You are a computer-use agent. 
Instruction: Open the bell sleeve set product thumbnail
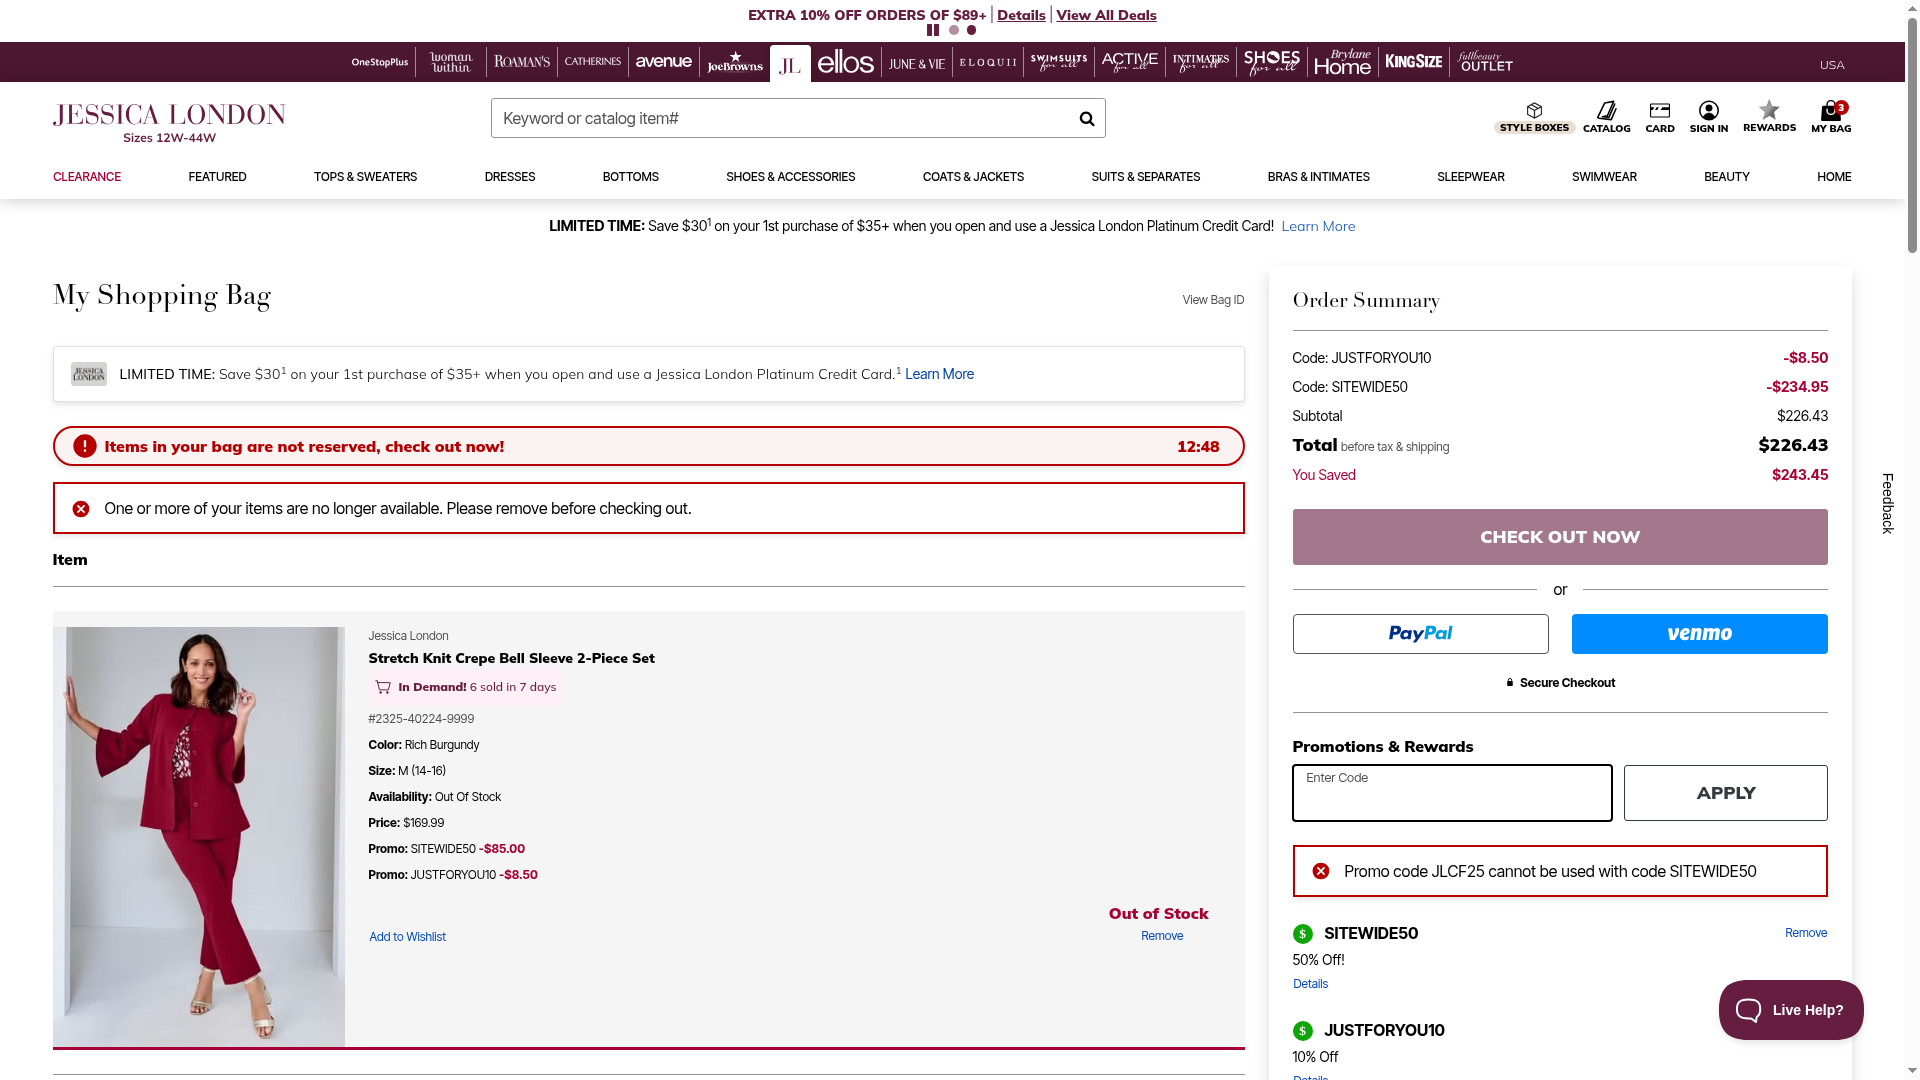click(x=199, y=836)
